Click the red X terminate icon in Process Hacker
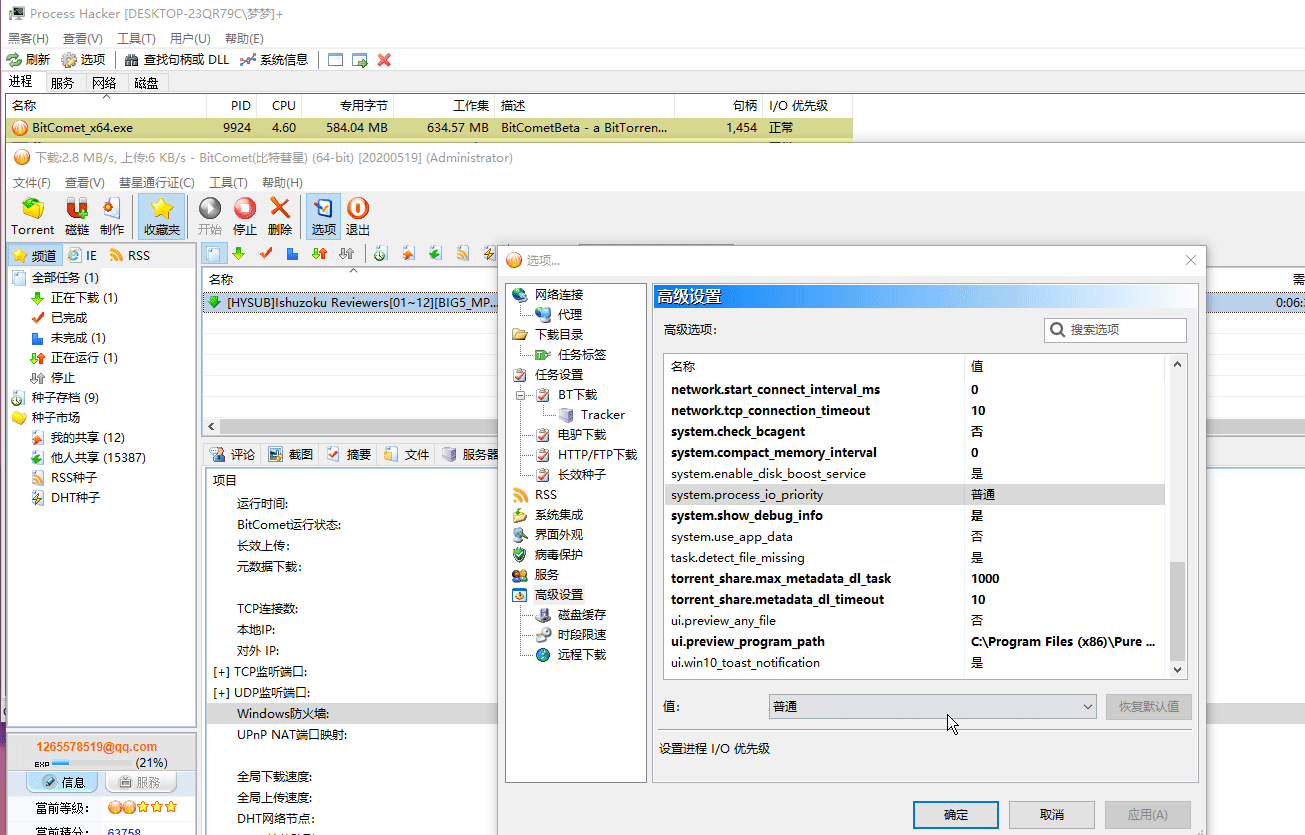1305x835 pixels. click(384, 60)
